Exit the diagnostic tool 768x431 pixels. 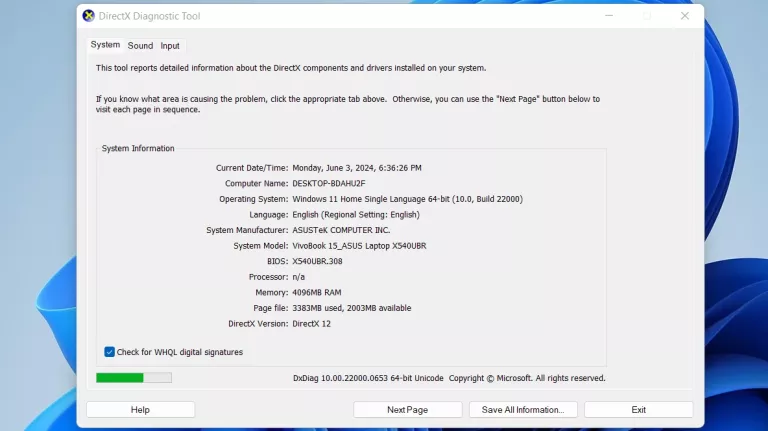tap(638, 409)
